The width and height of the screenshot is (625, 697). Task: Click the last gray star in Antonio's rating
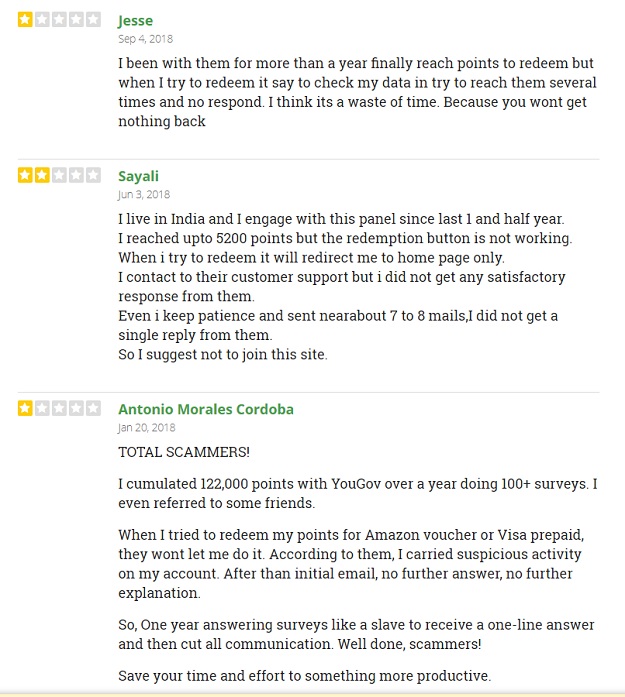[x=93, y=408]
